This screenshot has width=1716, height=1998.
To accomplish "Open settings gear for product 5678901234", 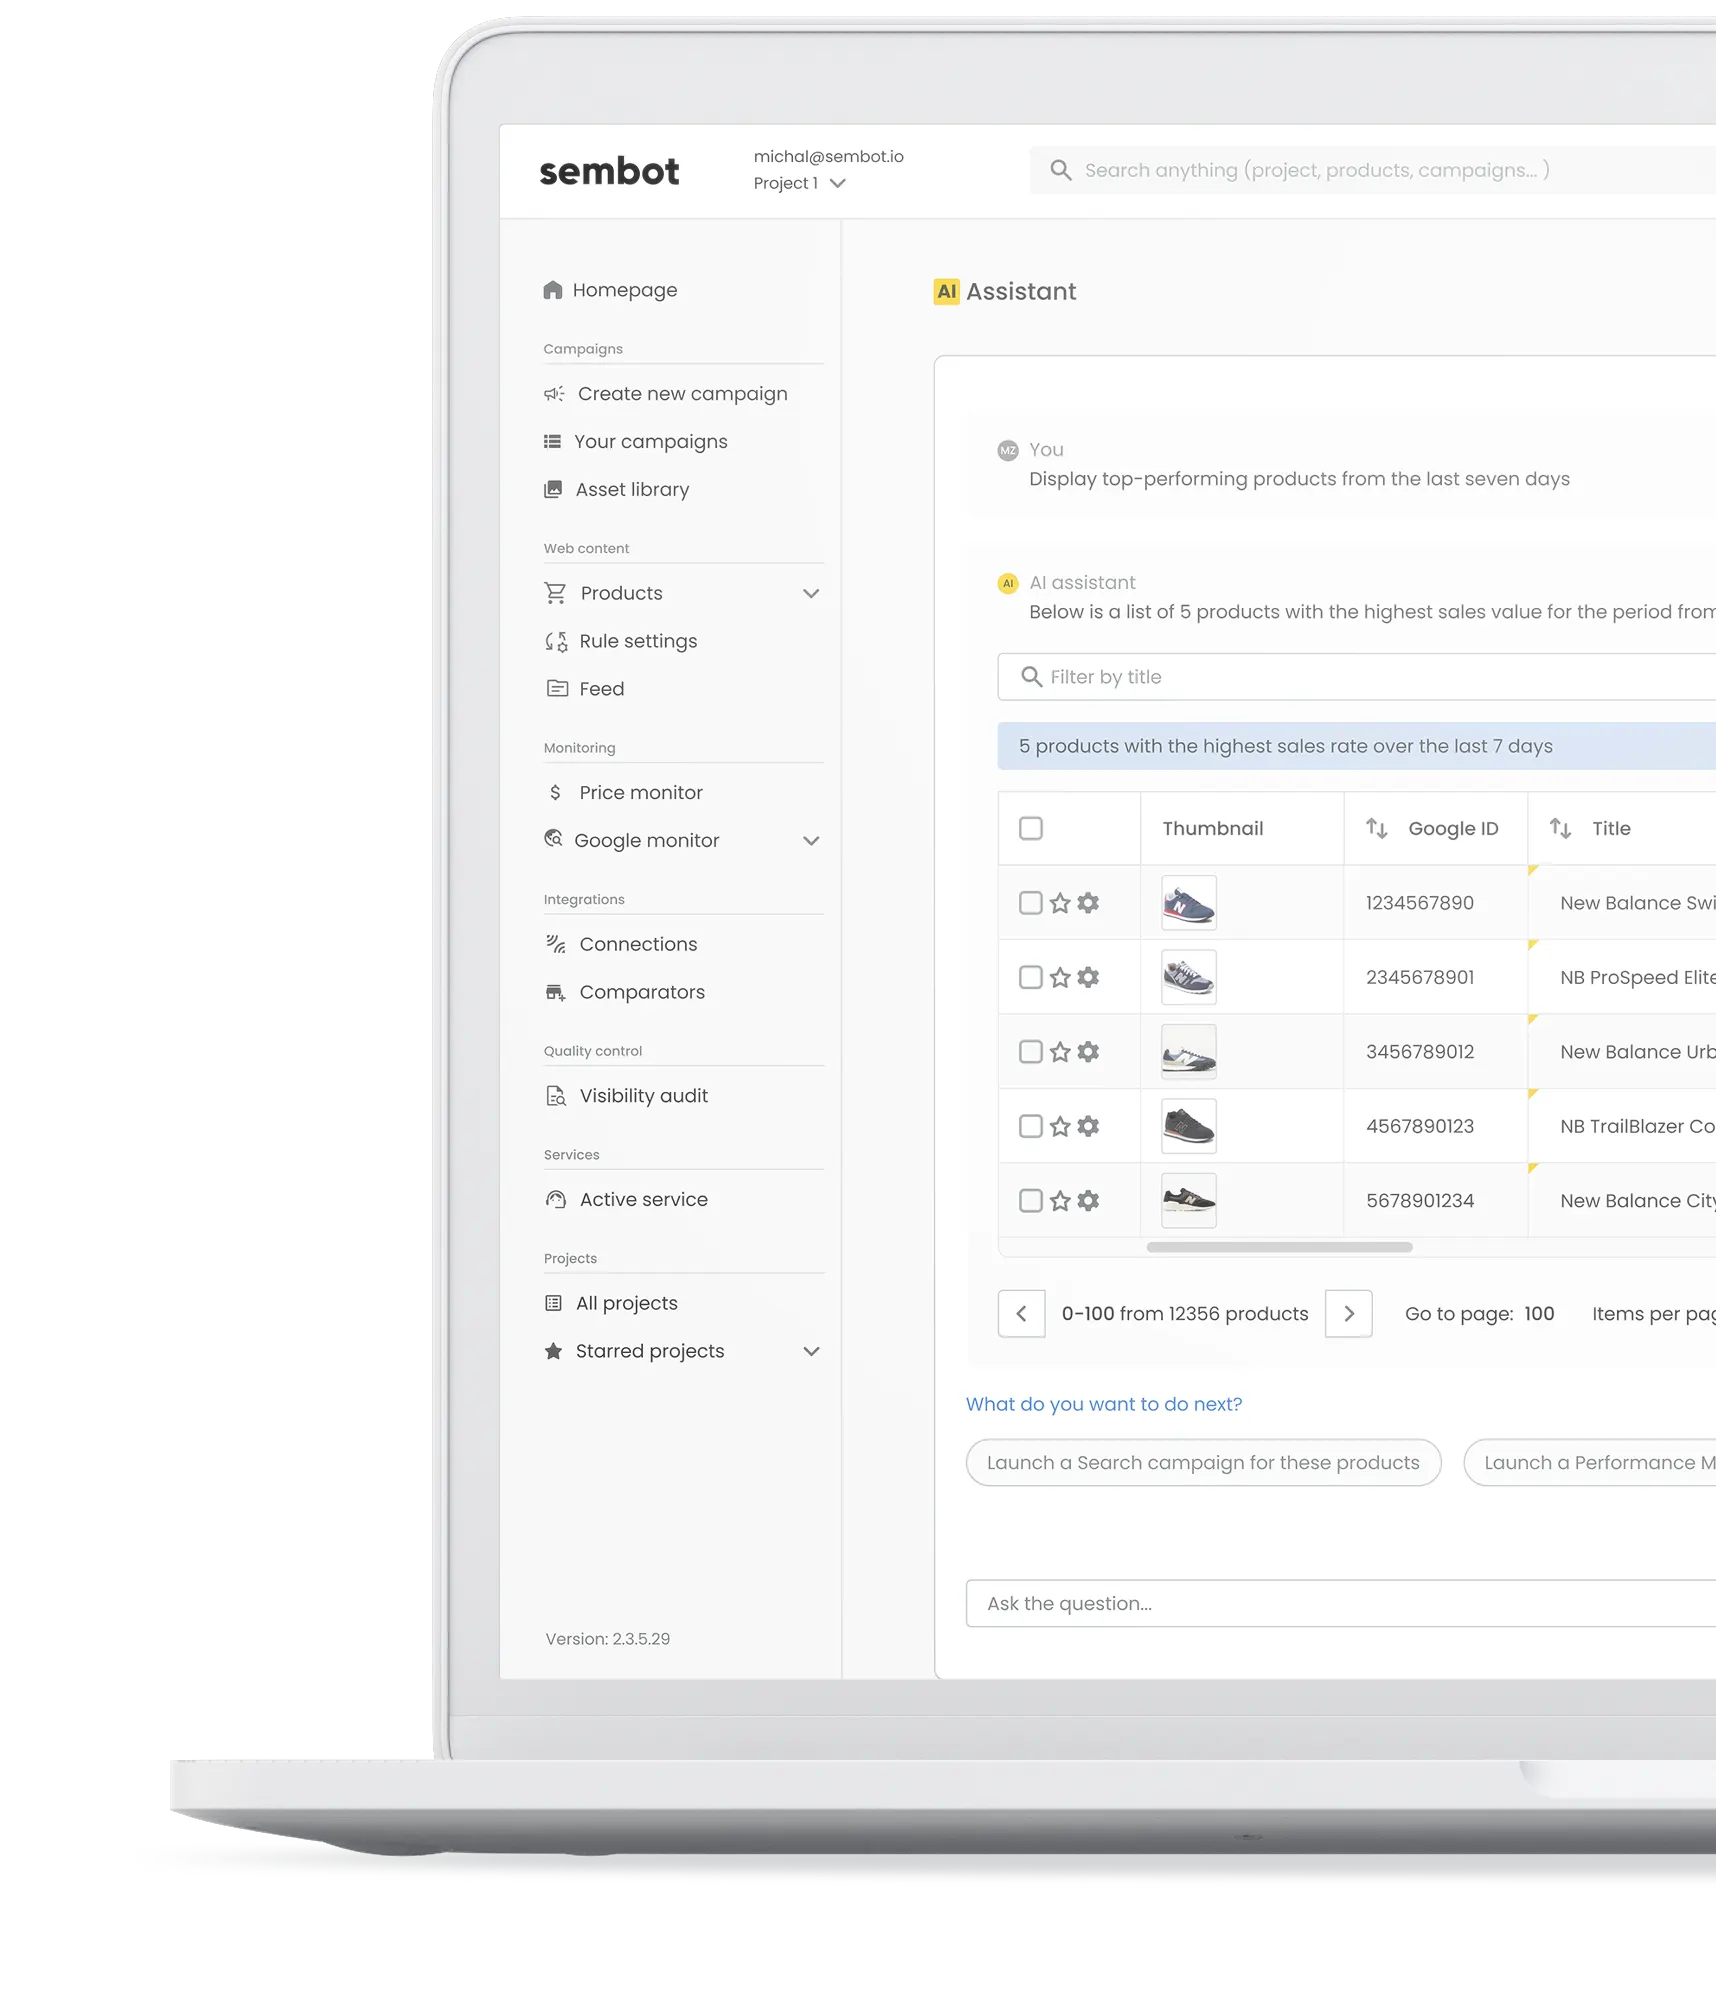I will coord(1088,1201).
